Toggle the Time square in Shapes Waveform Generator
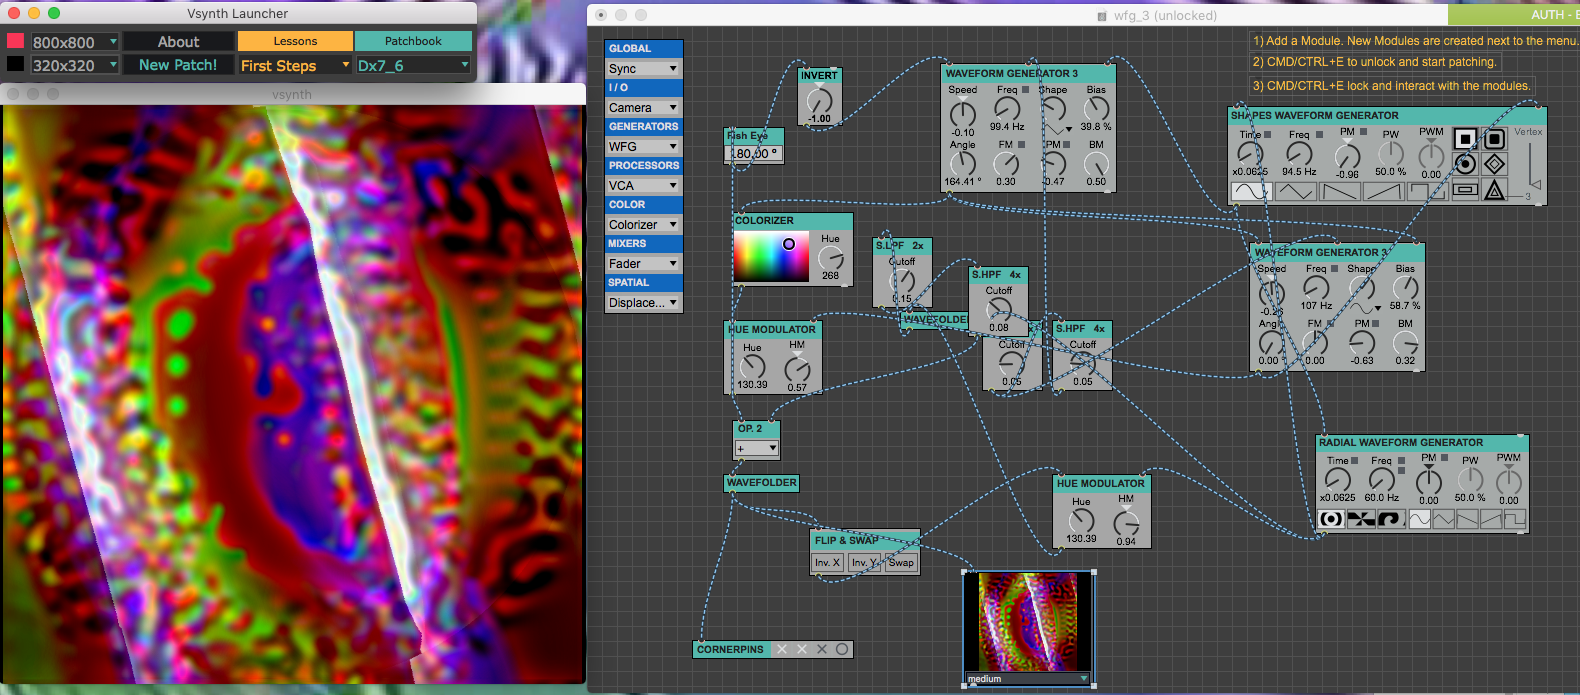 1267,134
